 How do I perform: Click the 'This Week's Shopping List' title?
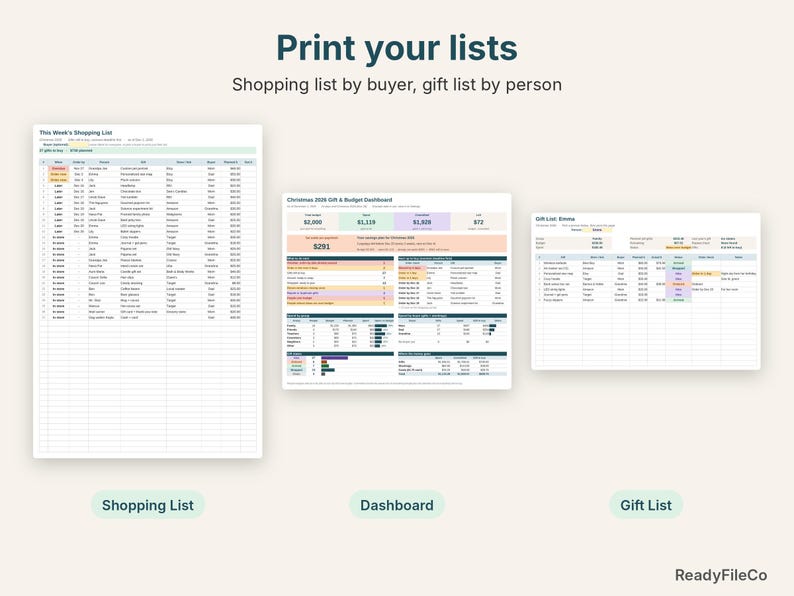76,133
